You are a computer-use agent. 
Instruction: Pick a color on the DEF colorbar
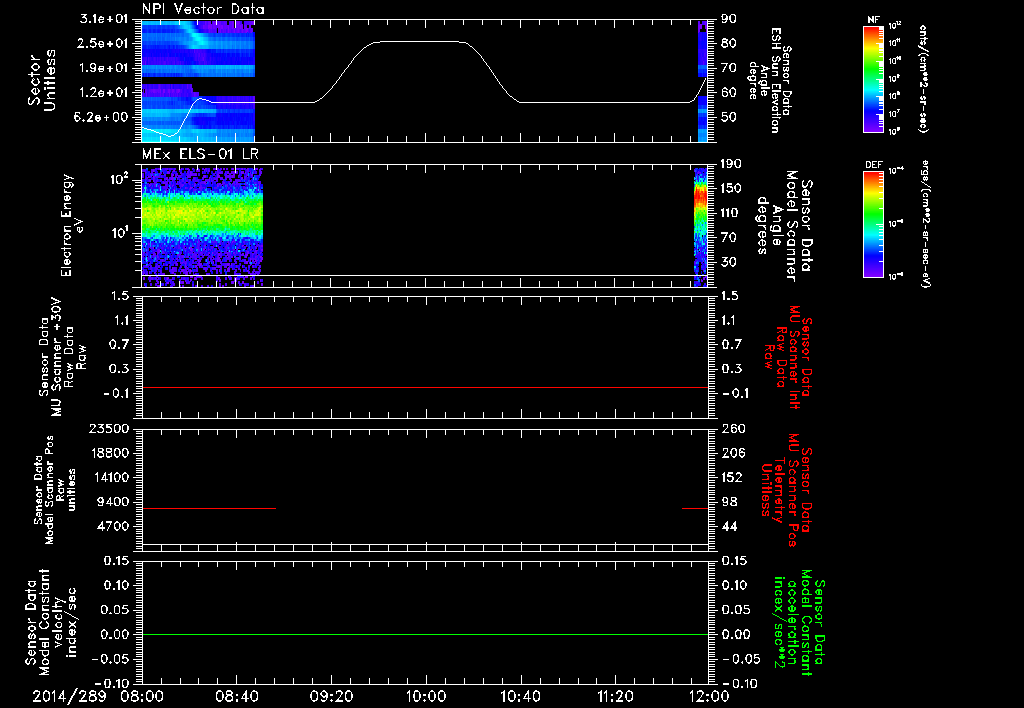[x=874, y=224]
